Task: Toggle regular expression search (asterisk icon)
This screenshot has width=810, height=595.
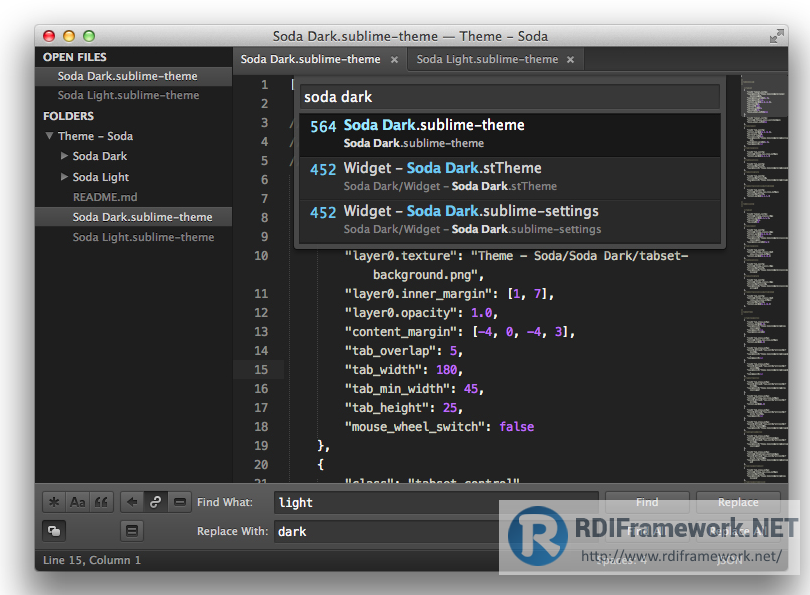Action: pyautogui.click(x=54, y=502)
